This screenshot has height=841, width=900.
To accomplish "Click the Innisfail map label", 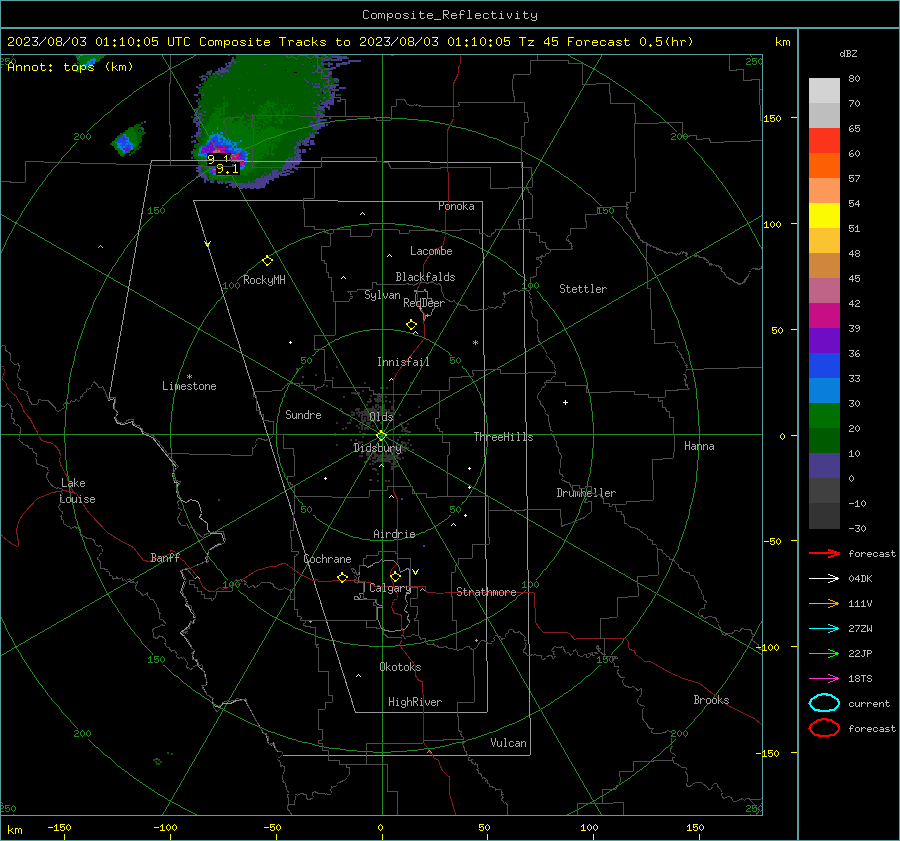I will tap(403, 362).
